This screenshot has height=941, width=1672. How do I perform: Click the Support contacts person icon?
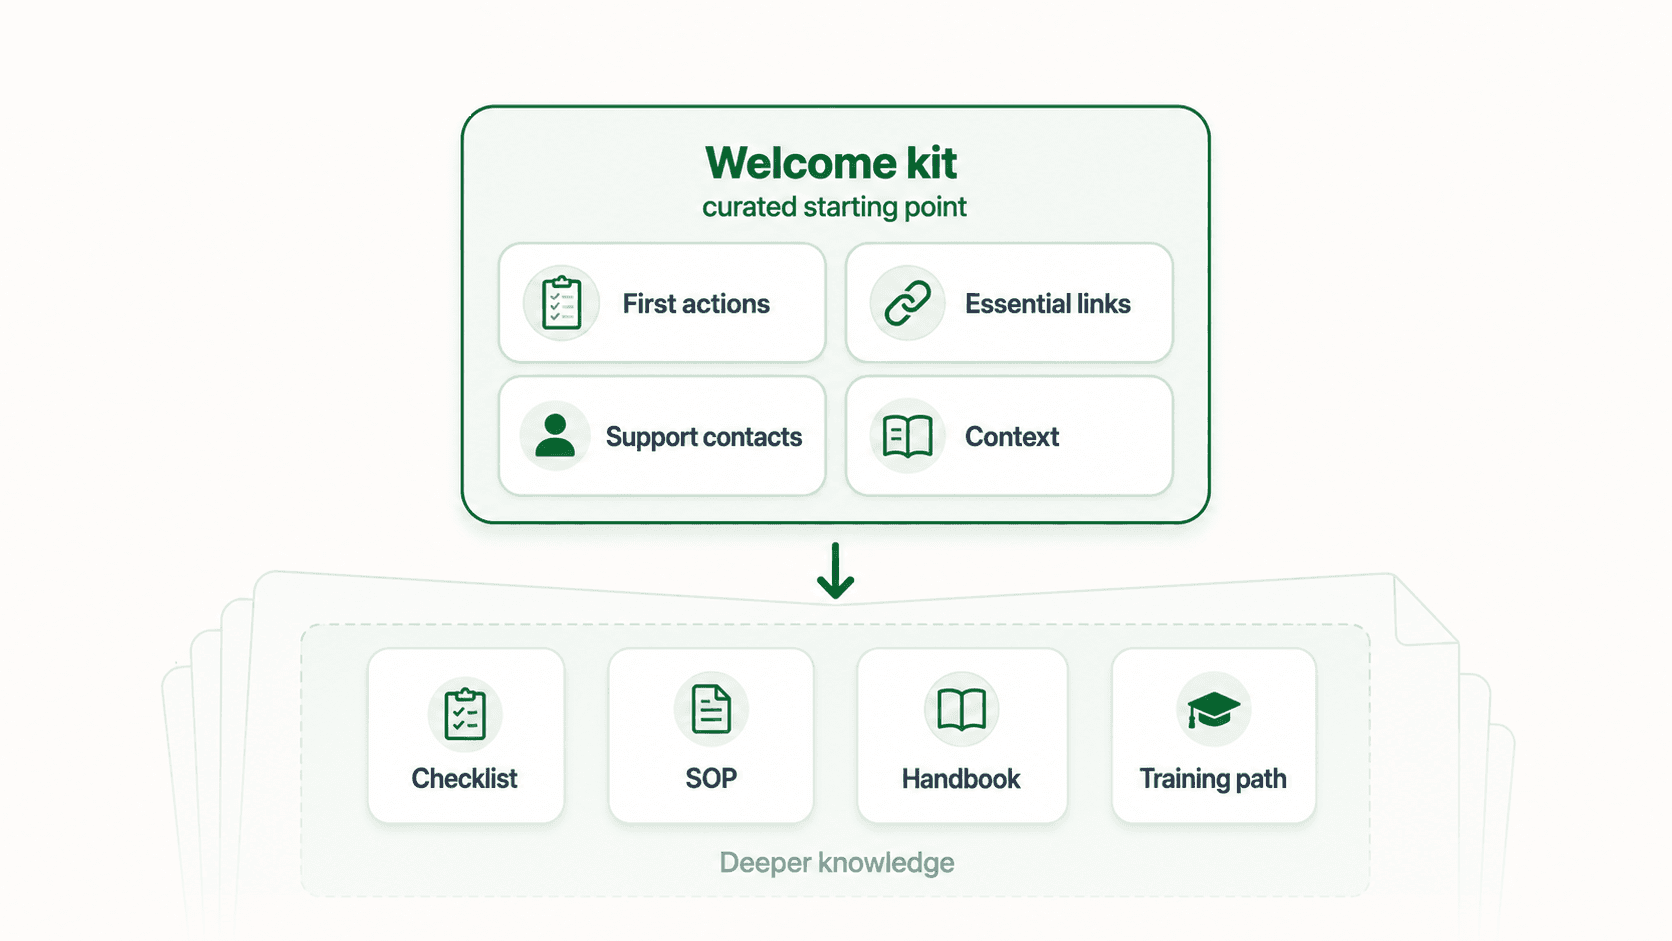pos(555,436)
